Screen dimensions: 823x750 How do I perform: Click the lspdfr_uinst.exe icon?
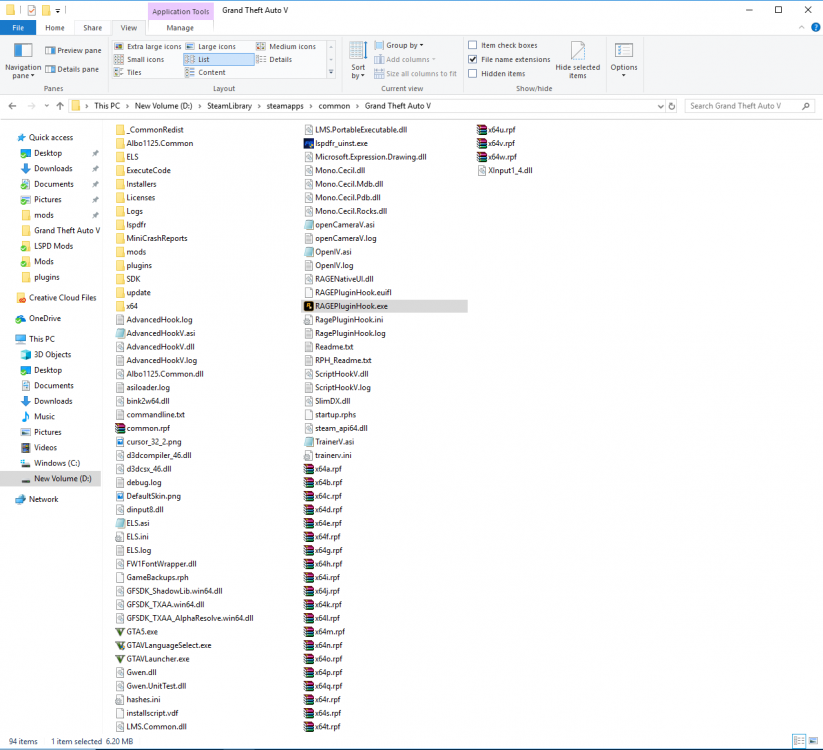click(x=309, y=143)
